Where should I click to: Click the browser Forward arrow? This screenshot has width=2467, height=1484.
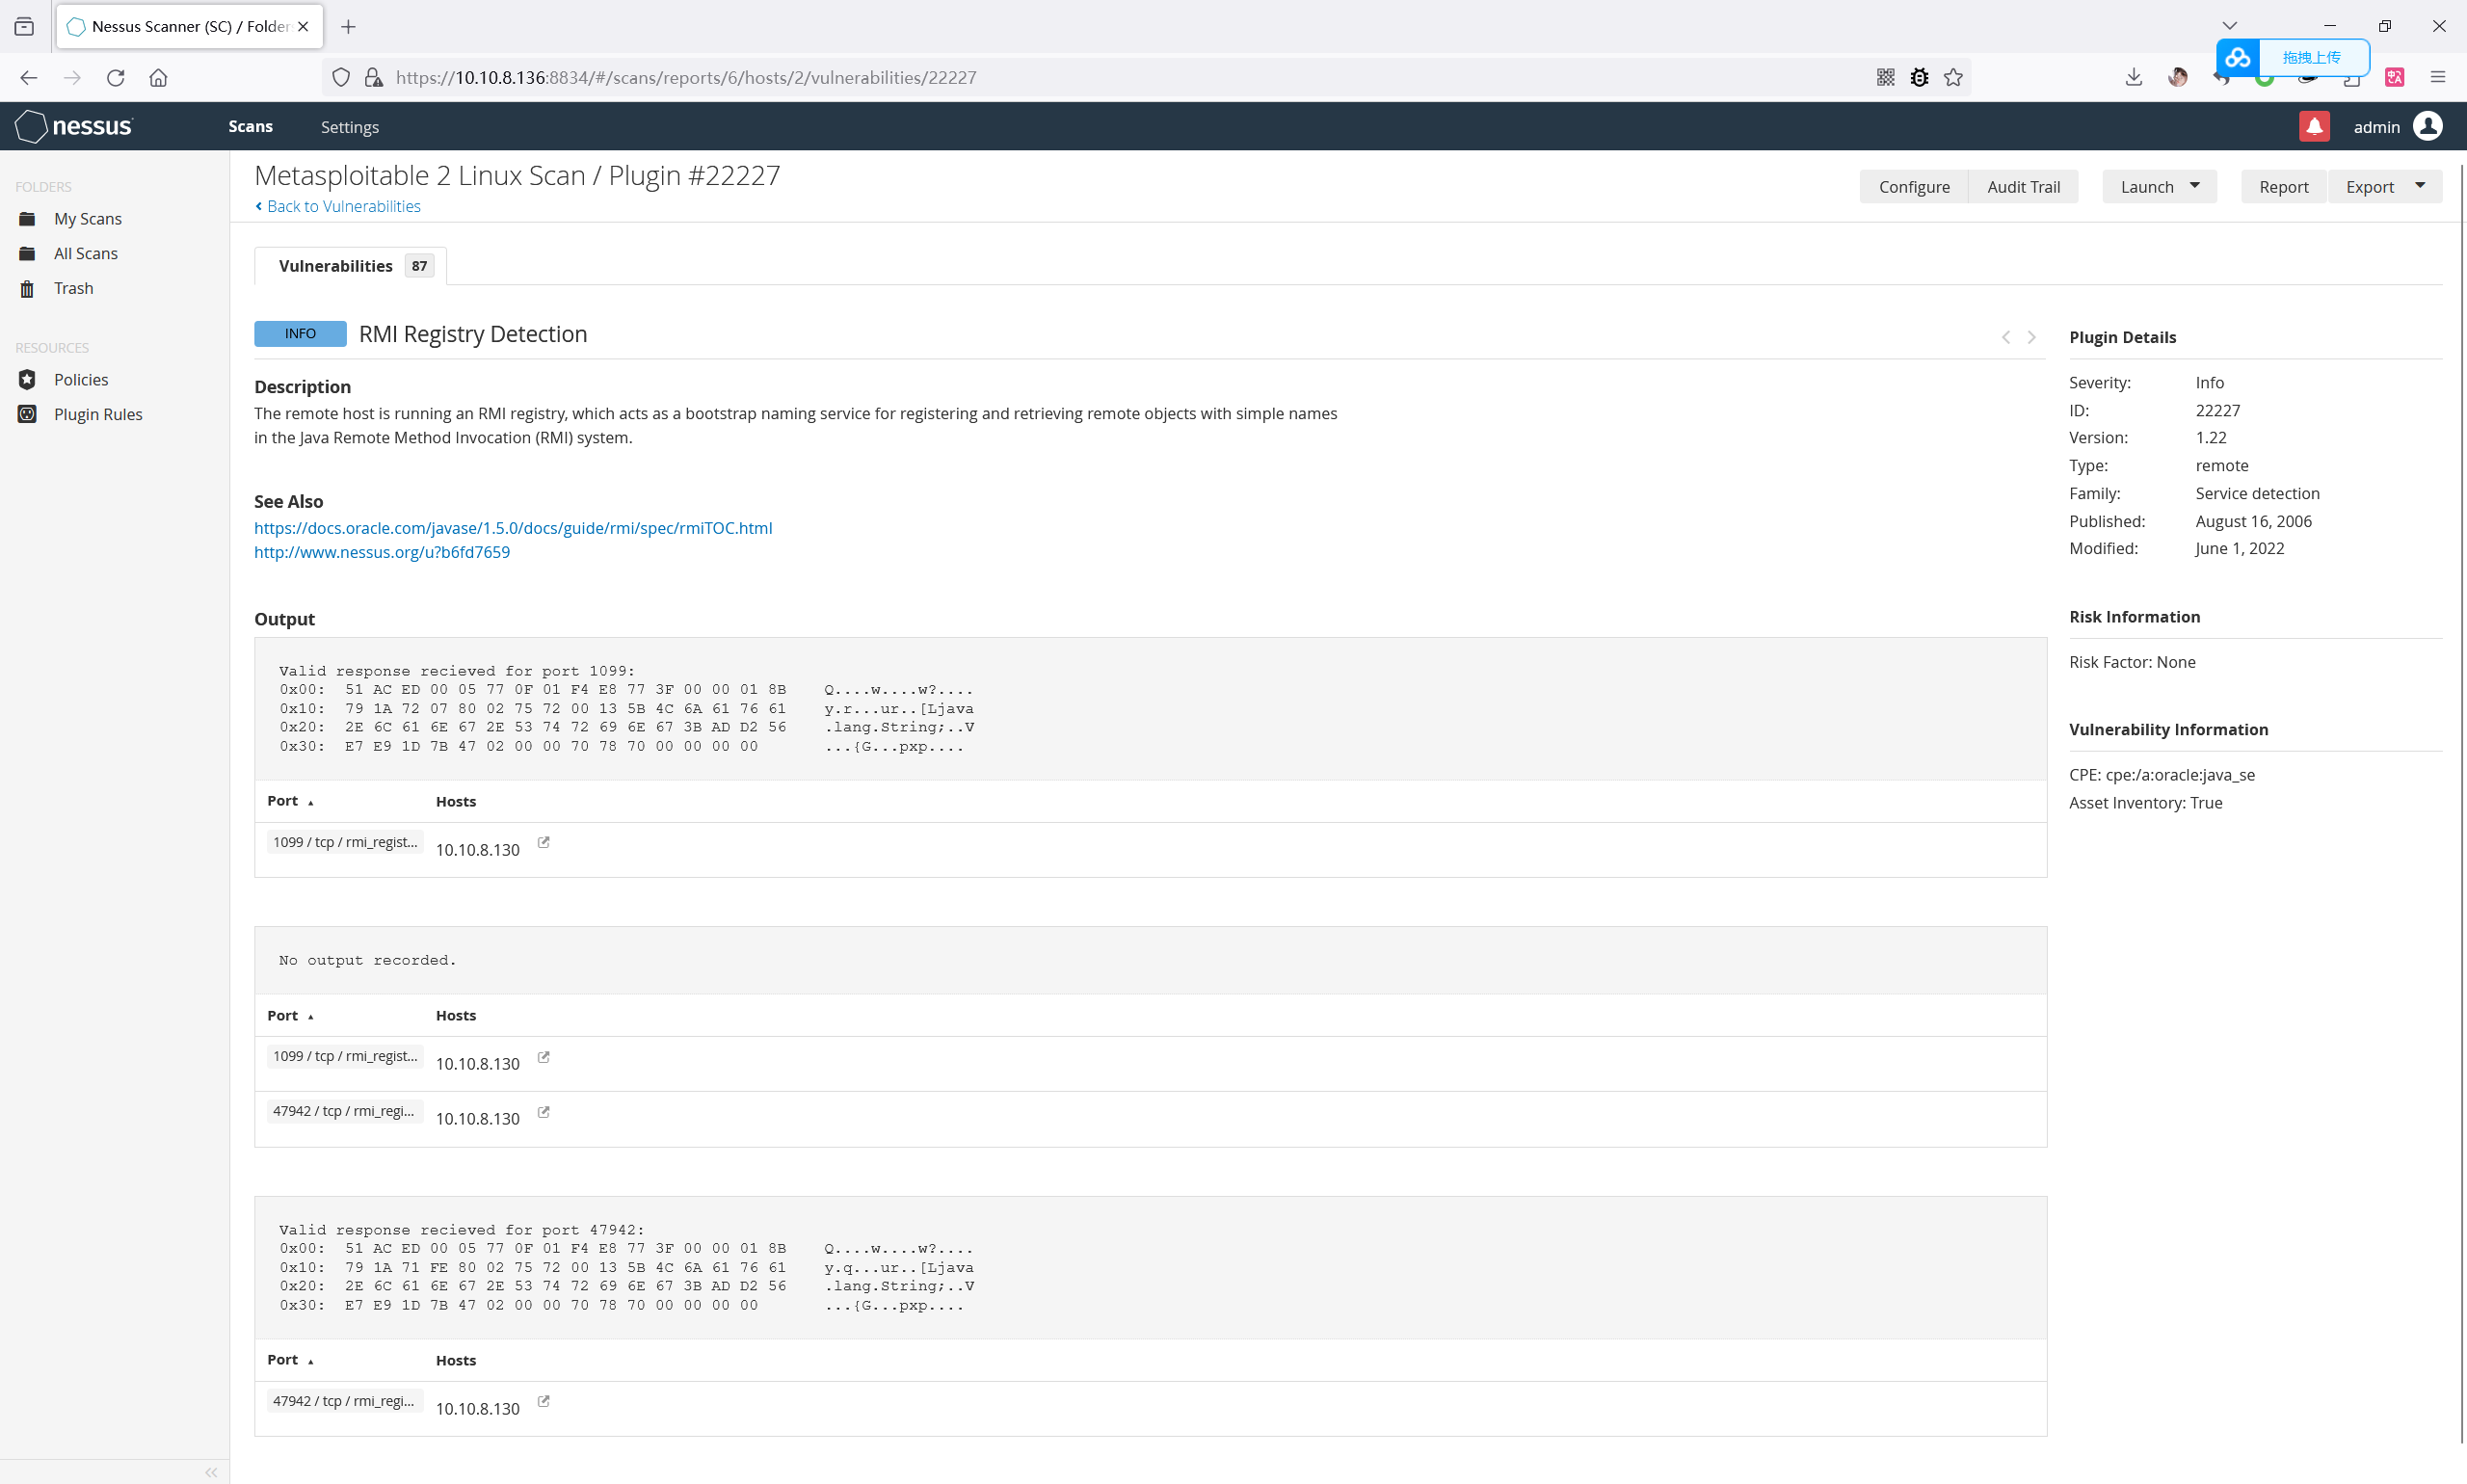click(x=72, y=77)
